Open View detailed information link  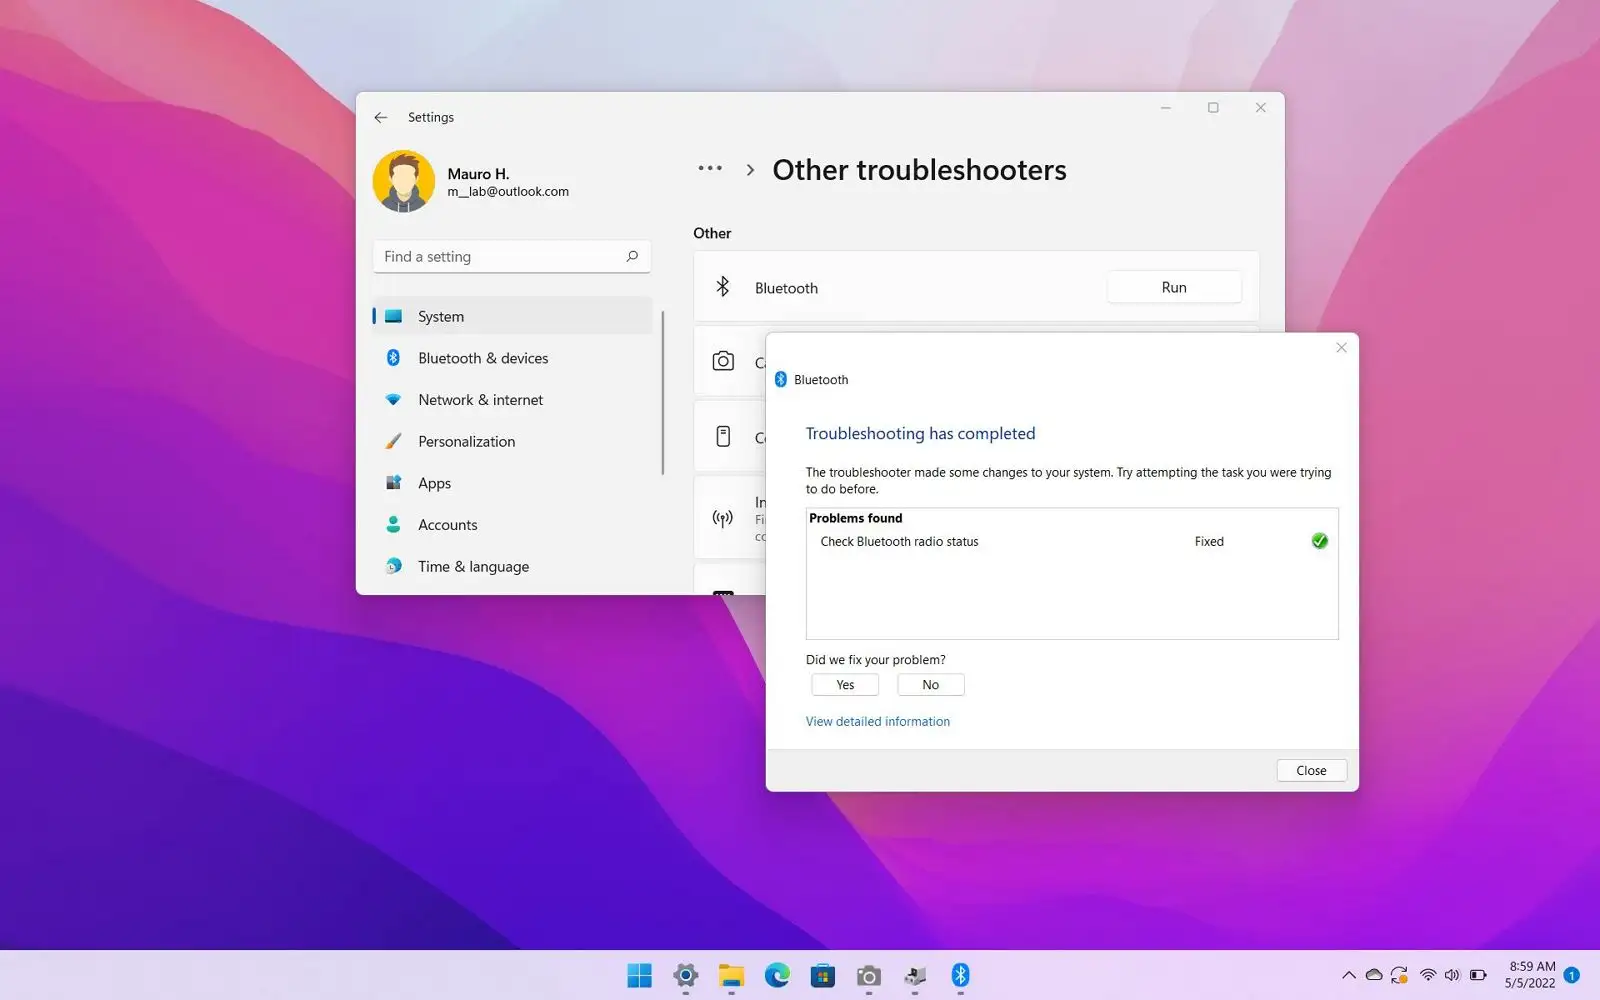coord(878,721)
